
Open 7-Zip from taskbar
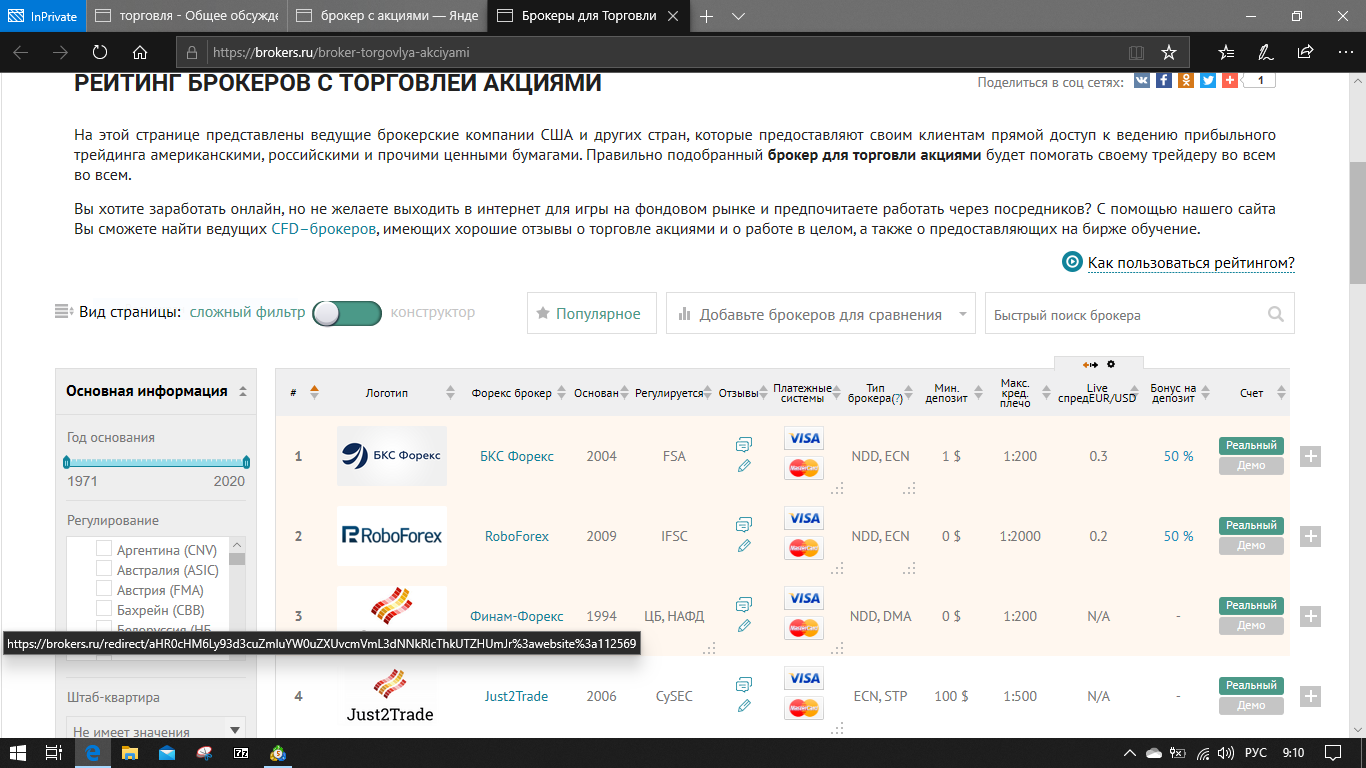(x=241, y=752)
